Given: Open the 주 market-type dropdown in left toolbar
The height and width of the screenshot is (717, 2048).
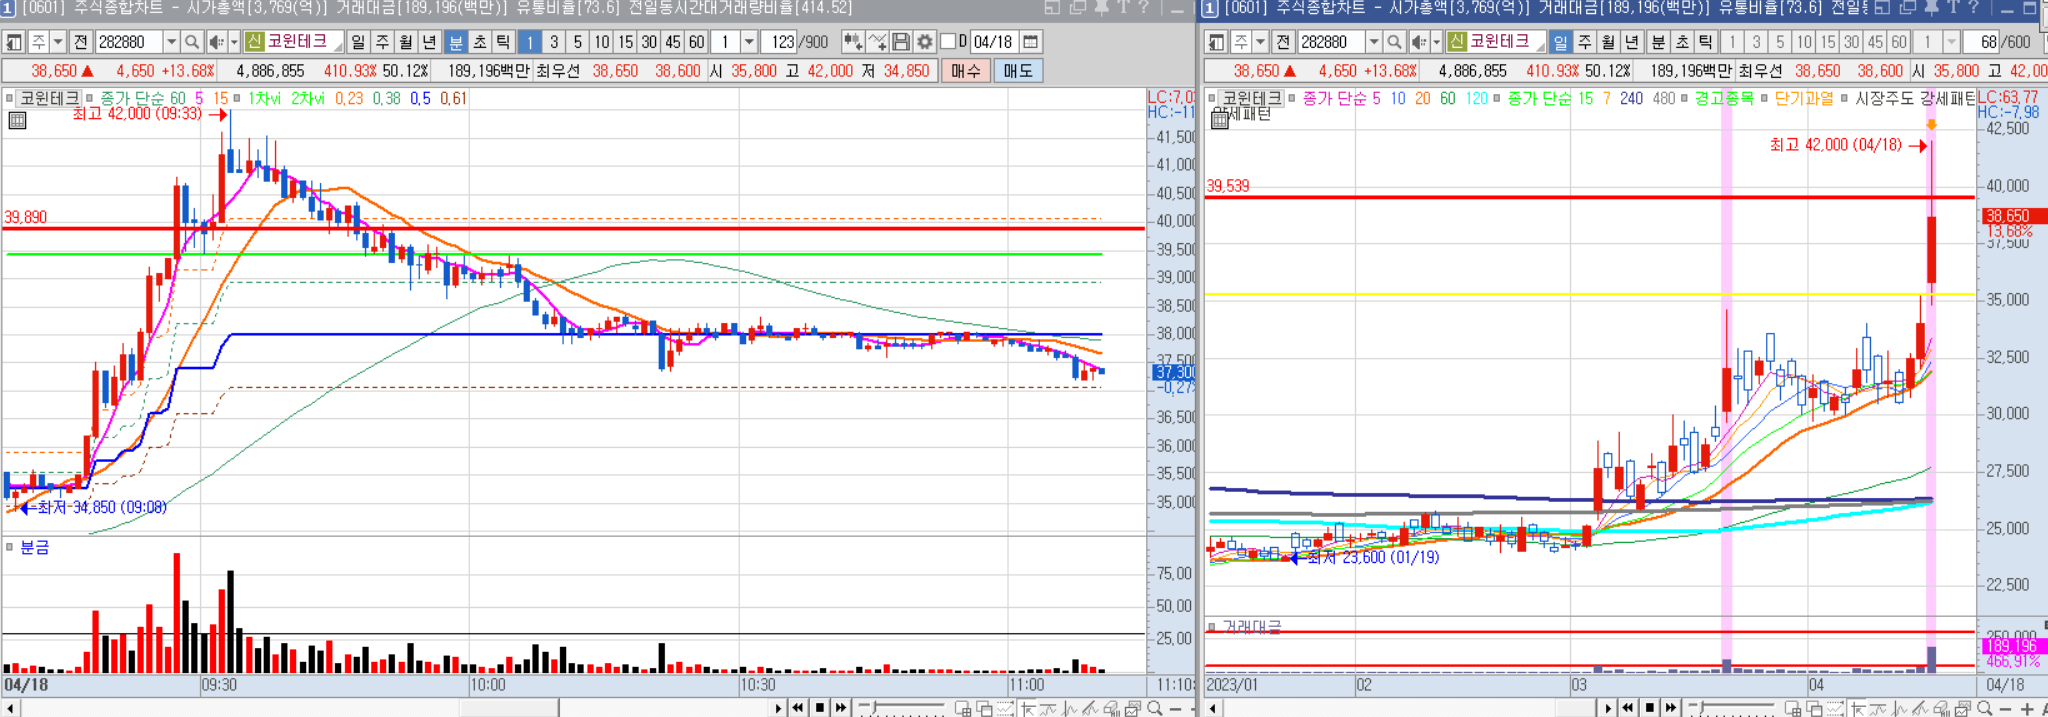Looking at the screenshot, I should click(58, 42).
